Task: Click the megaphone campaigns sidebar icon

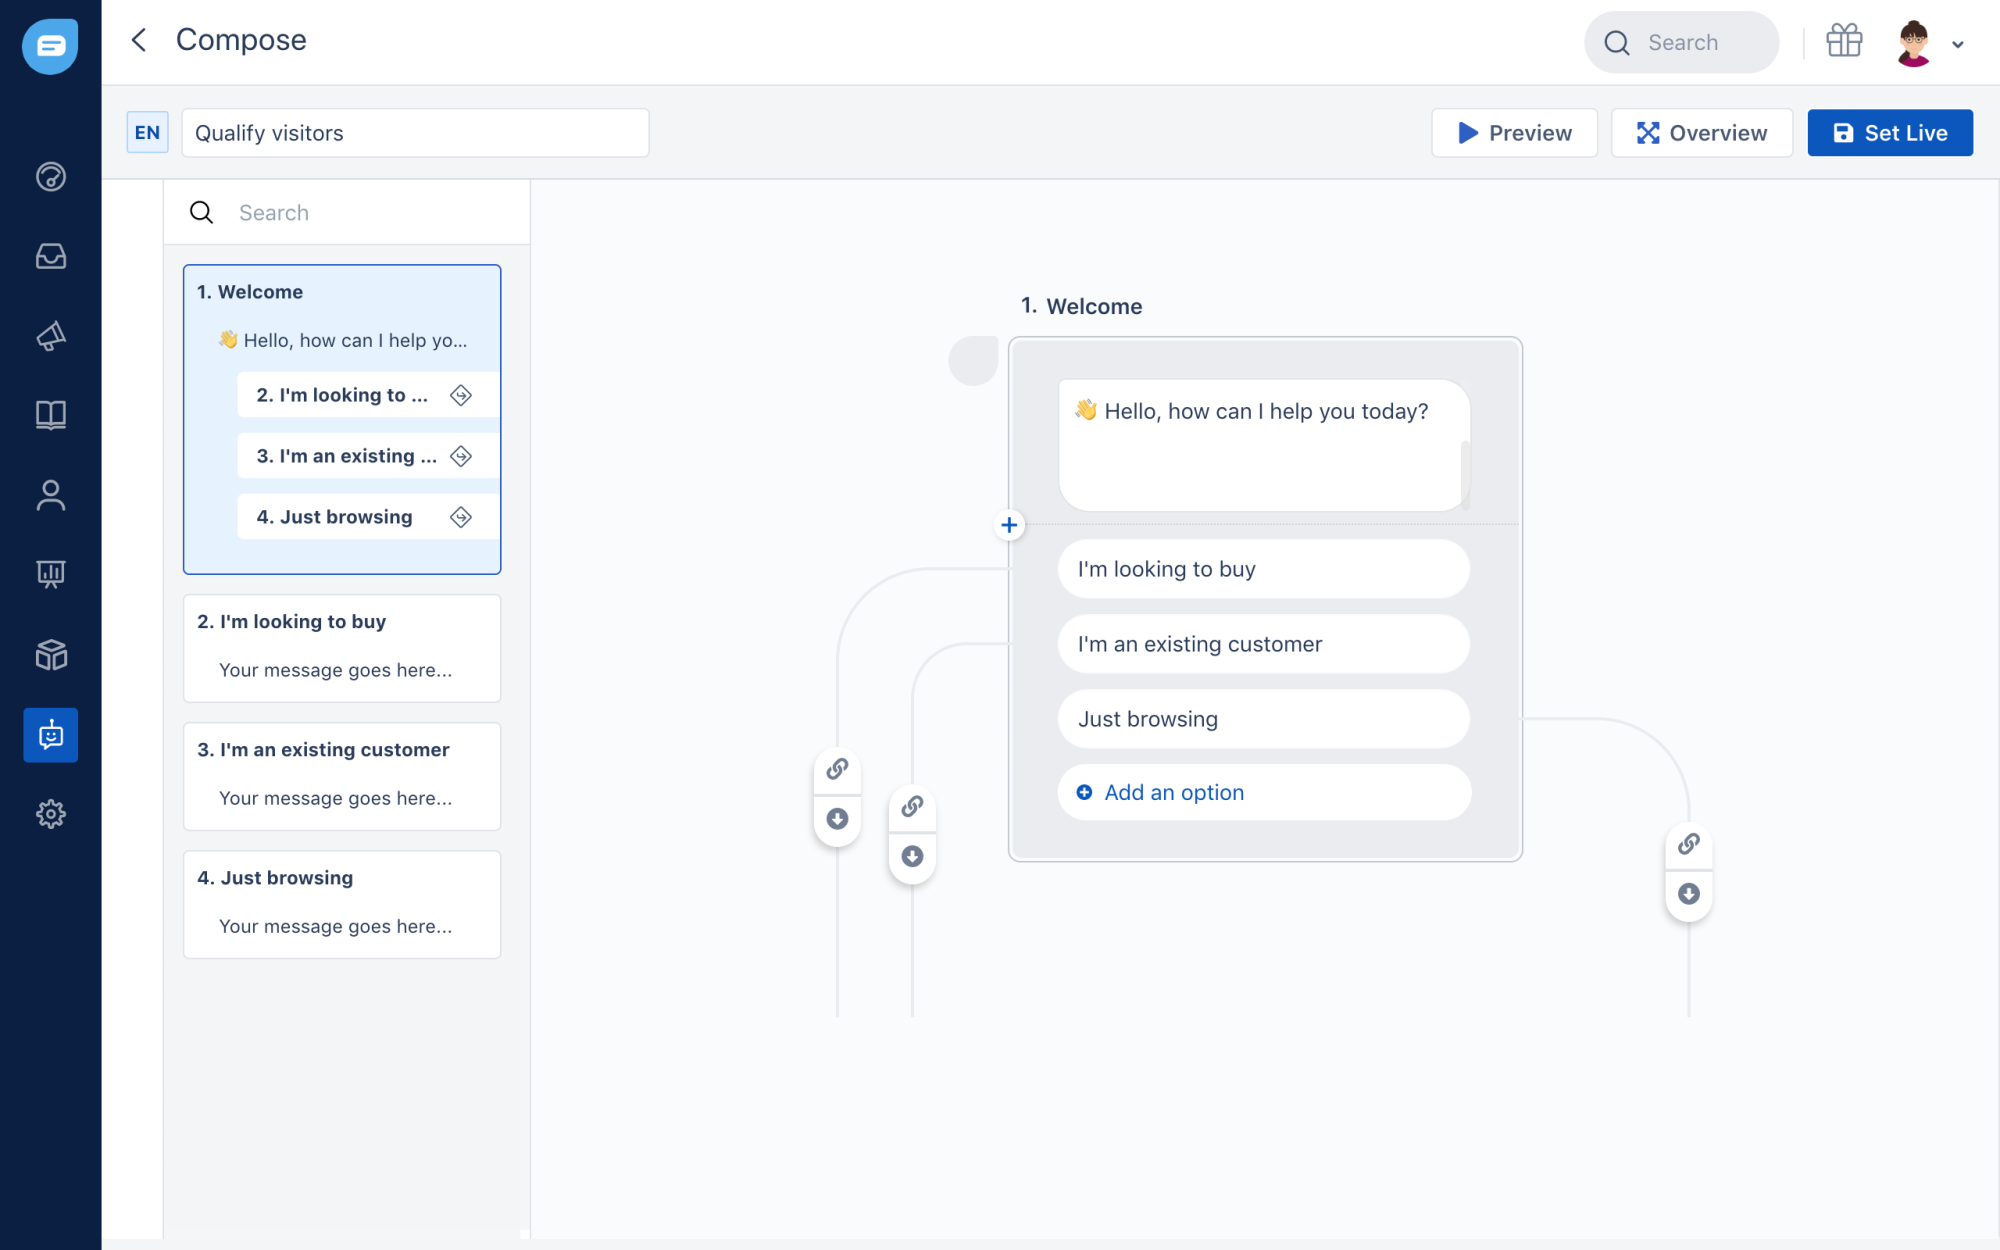Action: coord(51,336)
